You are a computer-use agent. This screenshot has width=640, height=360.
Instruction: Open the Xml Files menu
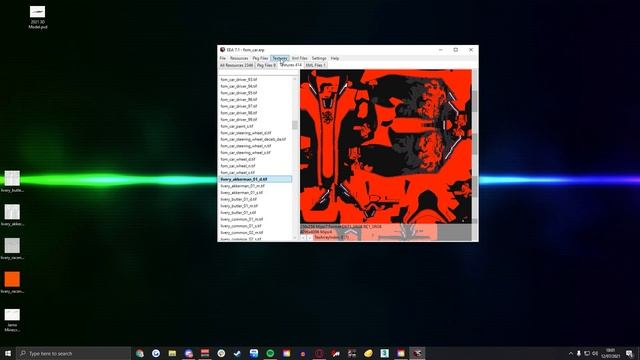tap(300, 58)
